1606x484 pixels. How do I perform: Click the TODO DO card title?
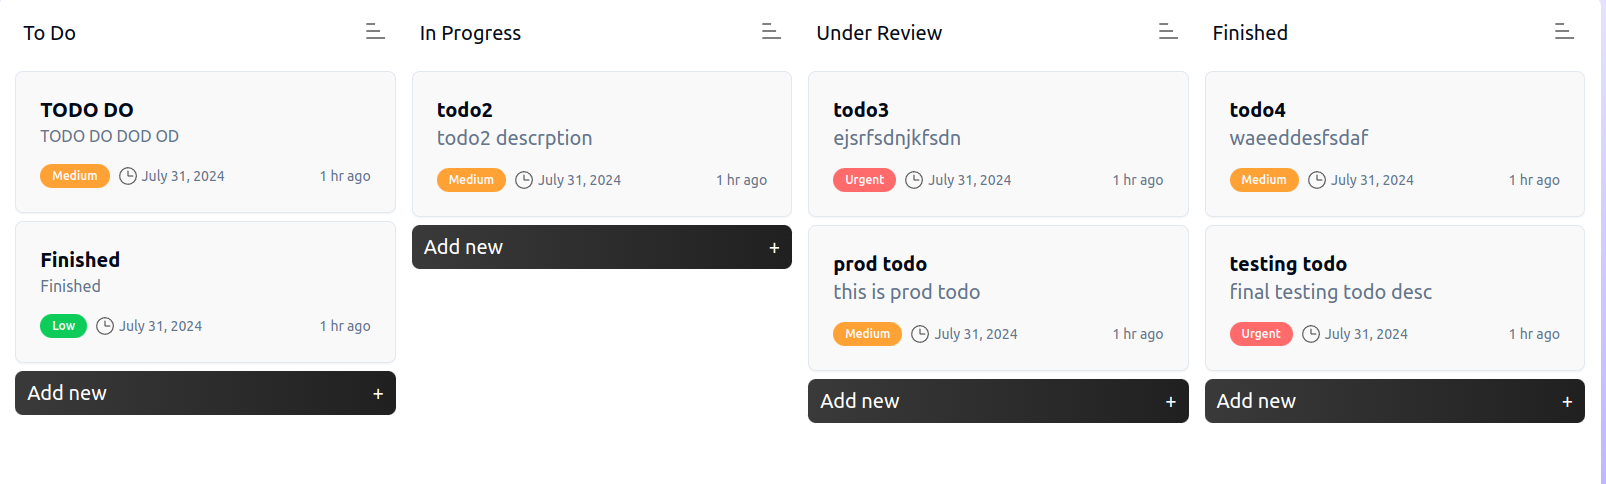tap(87, 110)
